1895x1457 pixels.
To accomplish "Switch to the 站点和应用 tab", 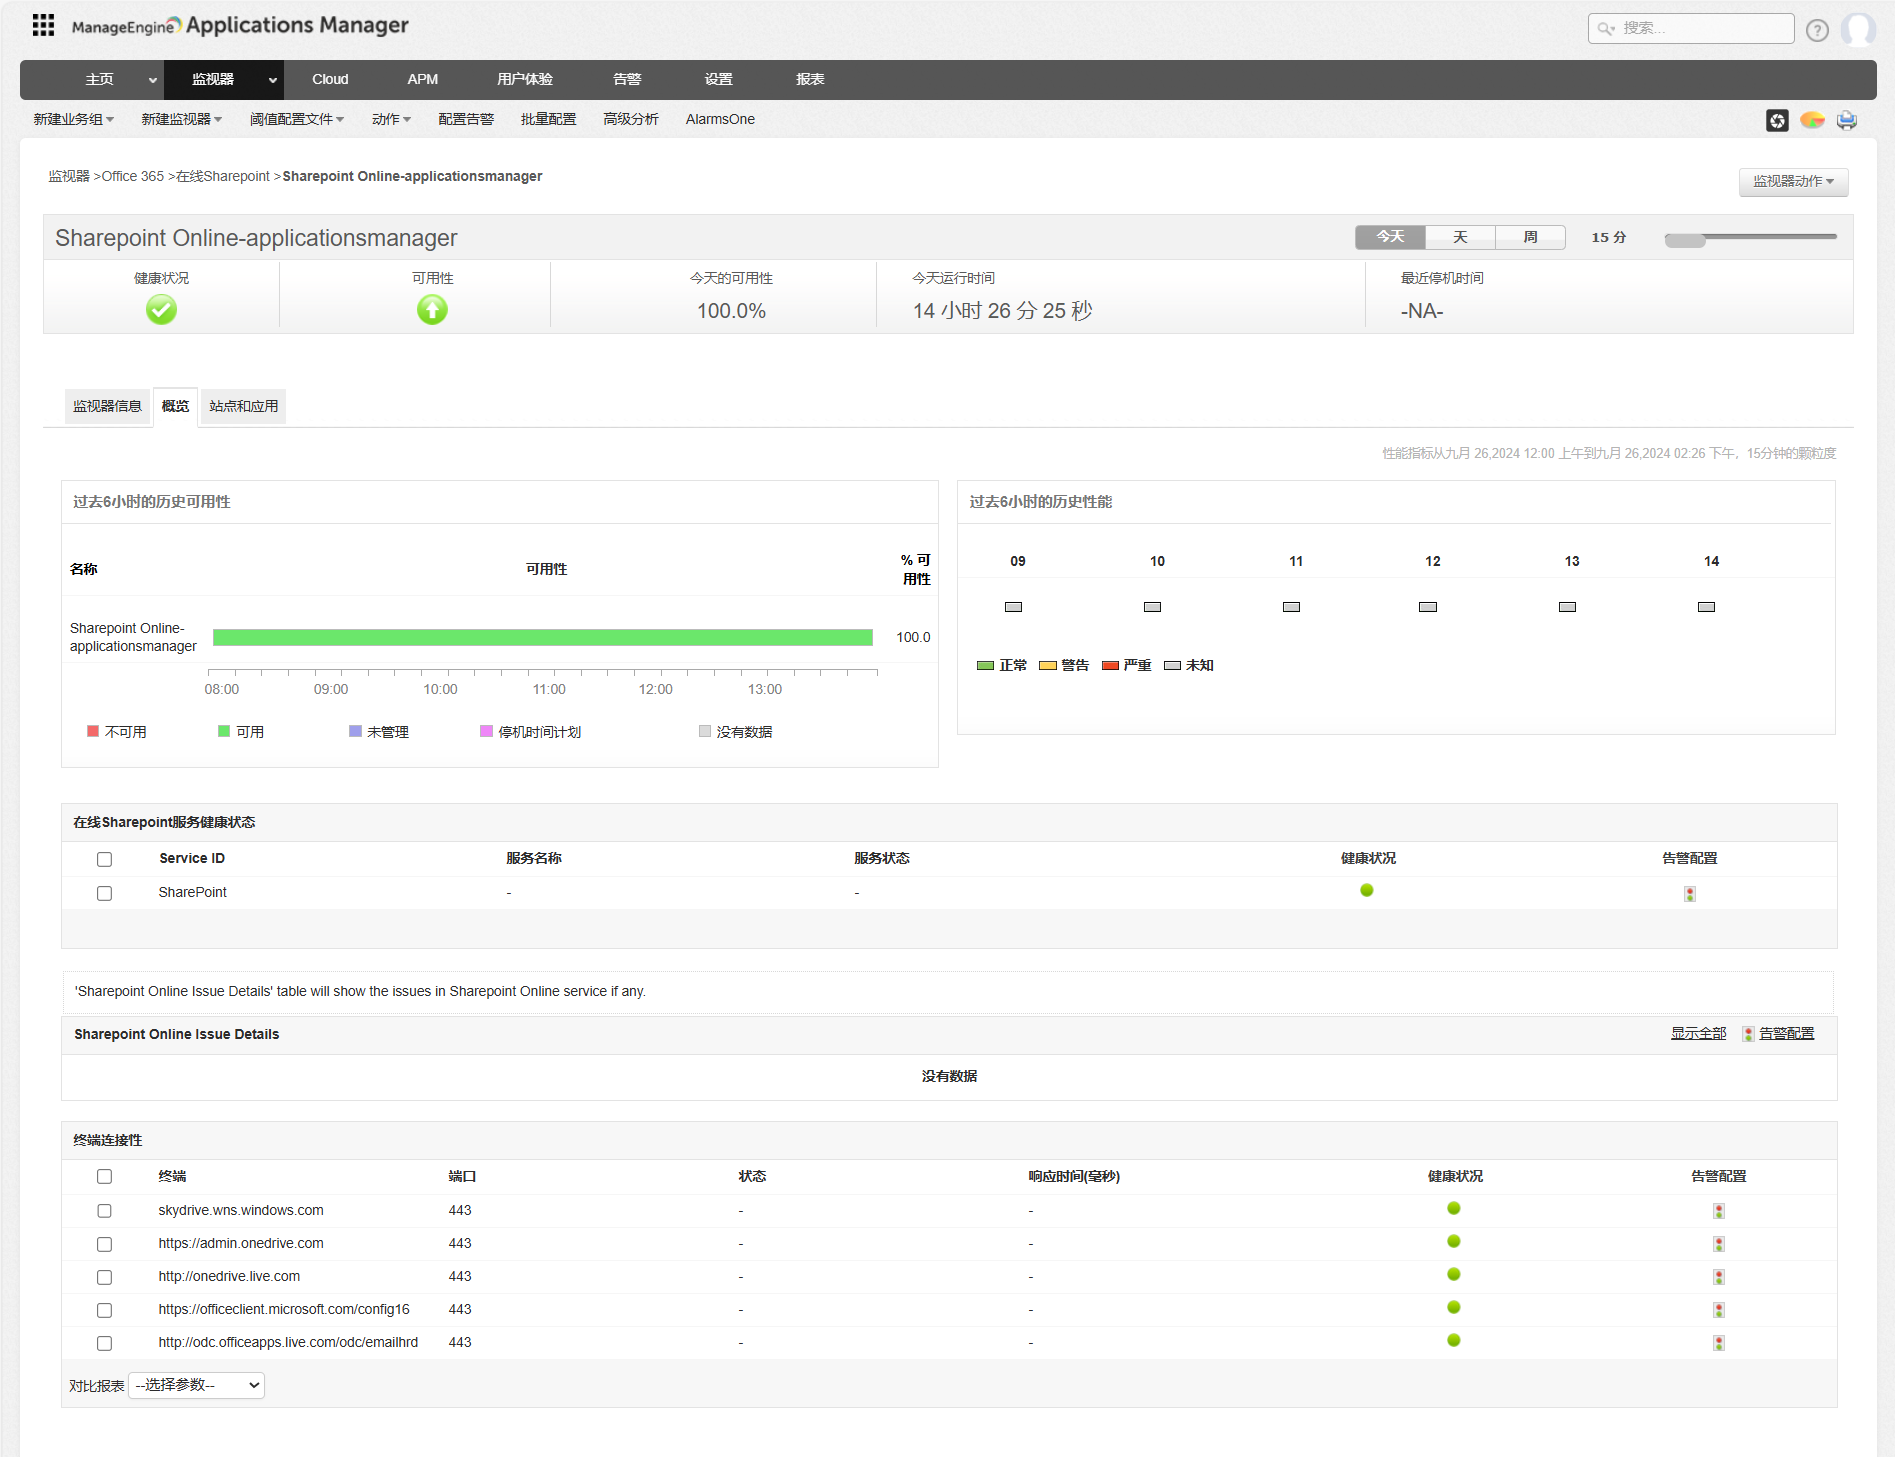I will pyautogui.click(x=243, y=406).
